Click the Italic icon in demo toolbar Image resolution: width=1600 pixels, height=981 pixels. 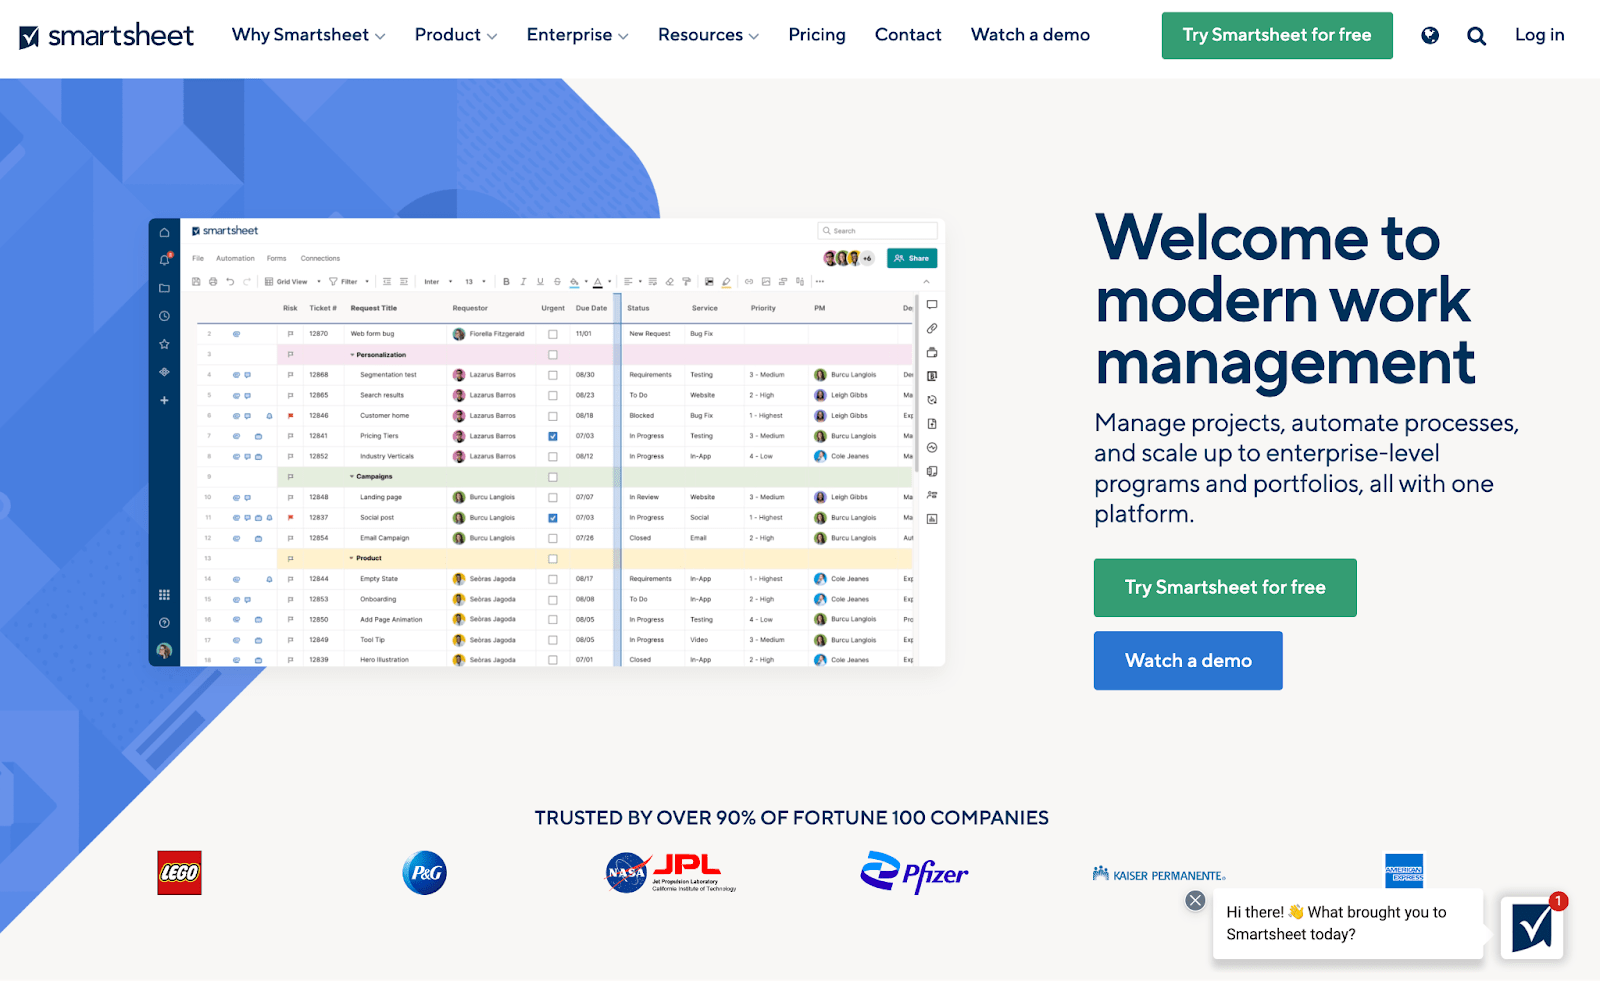click(523, 282)
